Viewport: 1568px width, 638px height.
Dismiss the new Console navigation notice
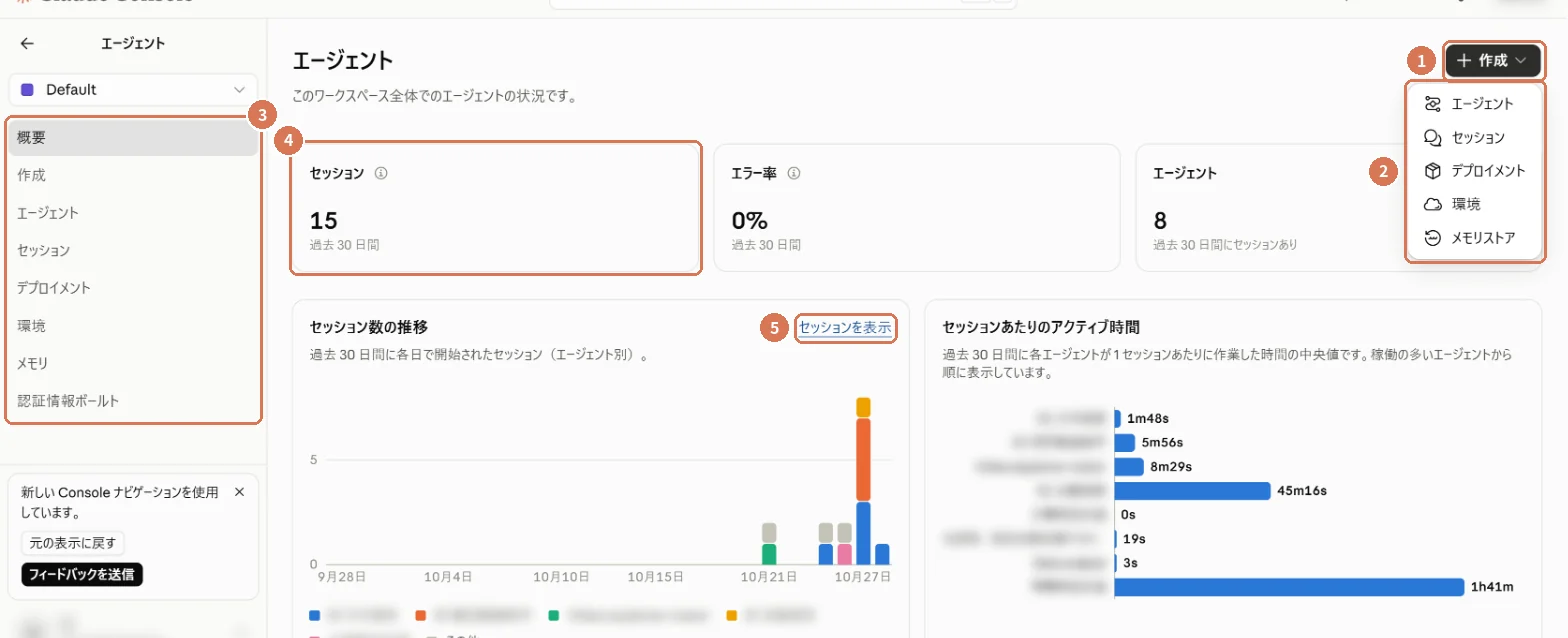click(239, 492)
